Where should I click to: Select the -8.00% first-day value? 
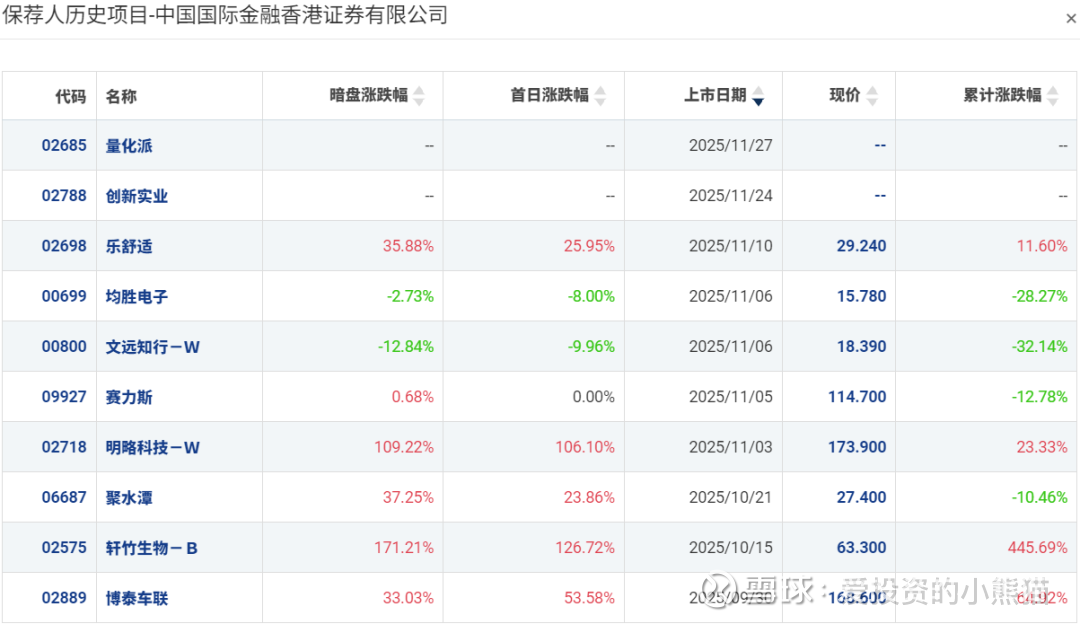tap(591, 296)
